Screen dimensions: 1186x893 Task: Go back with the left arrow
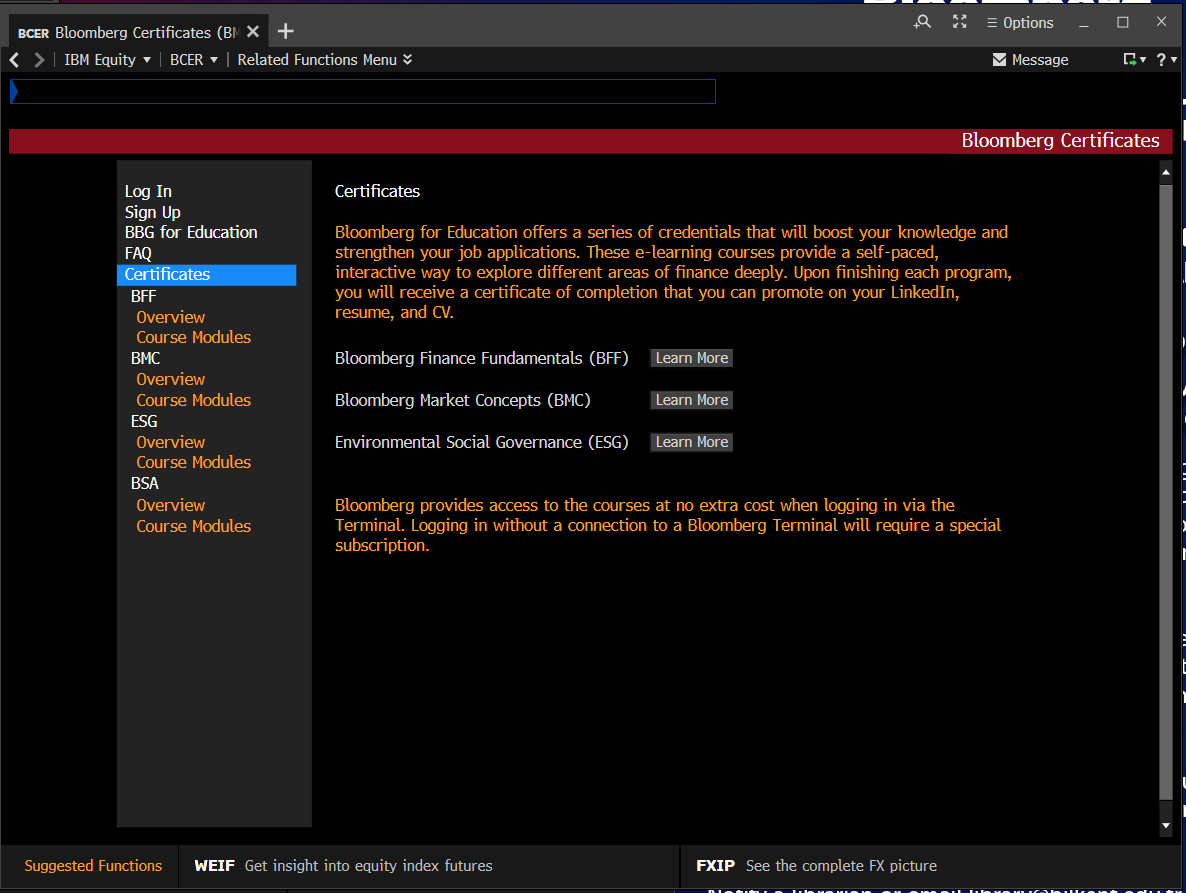point(14,60)
